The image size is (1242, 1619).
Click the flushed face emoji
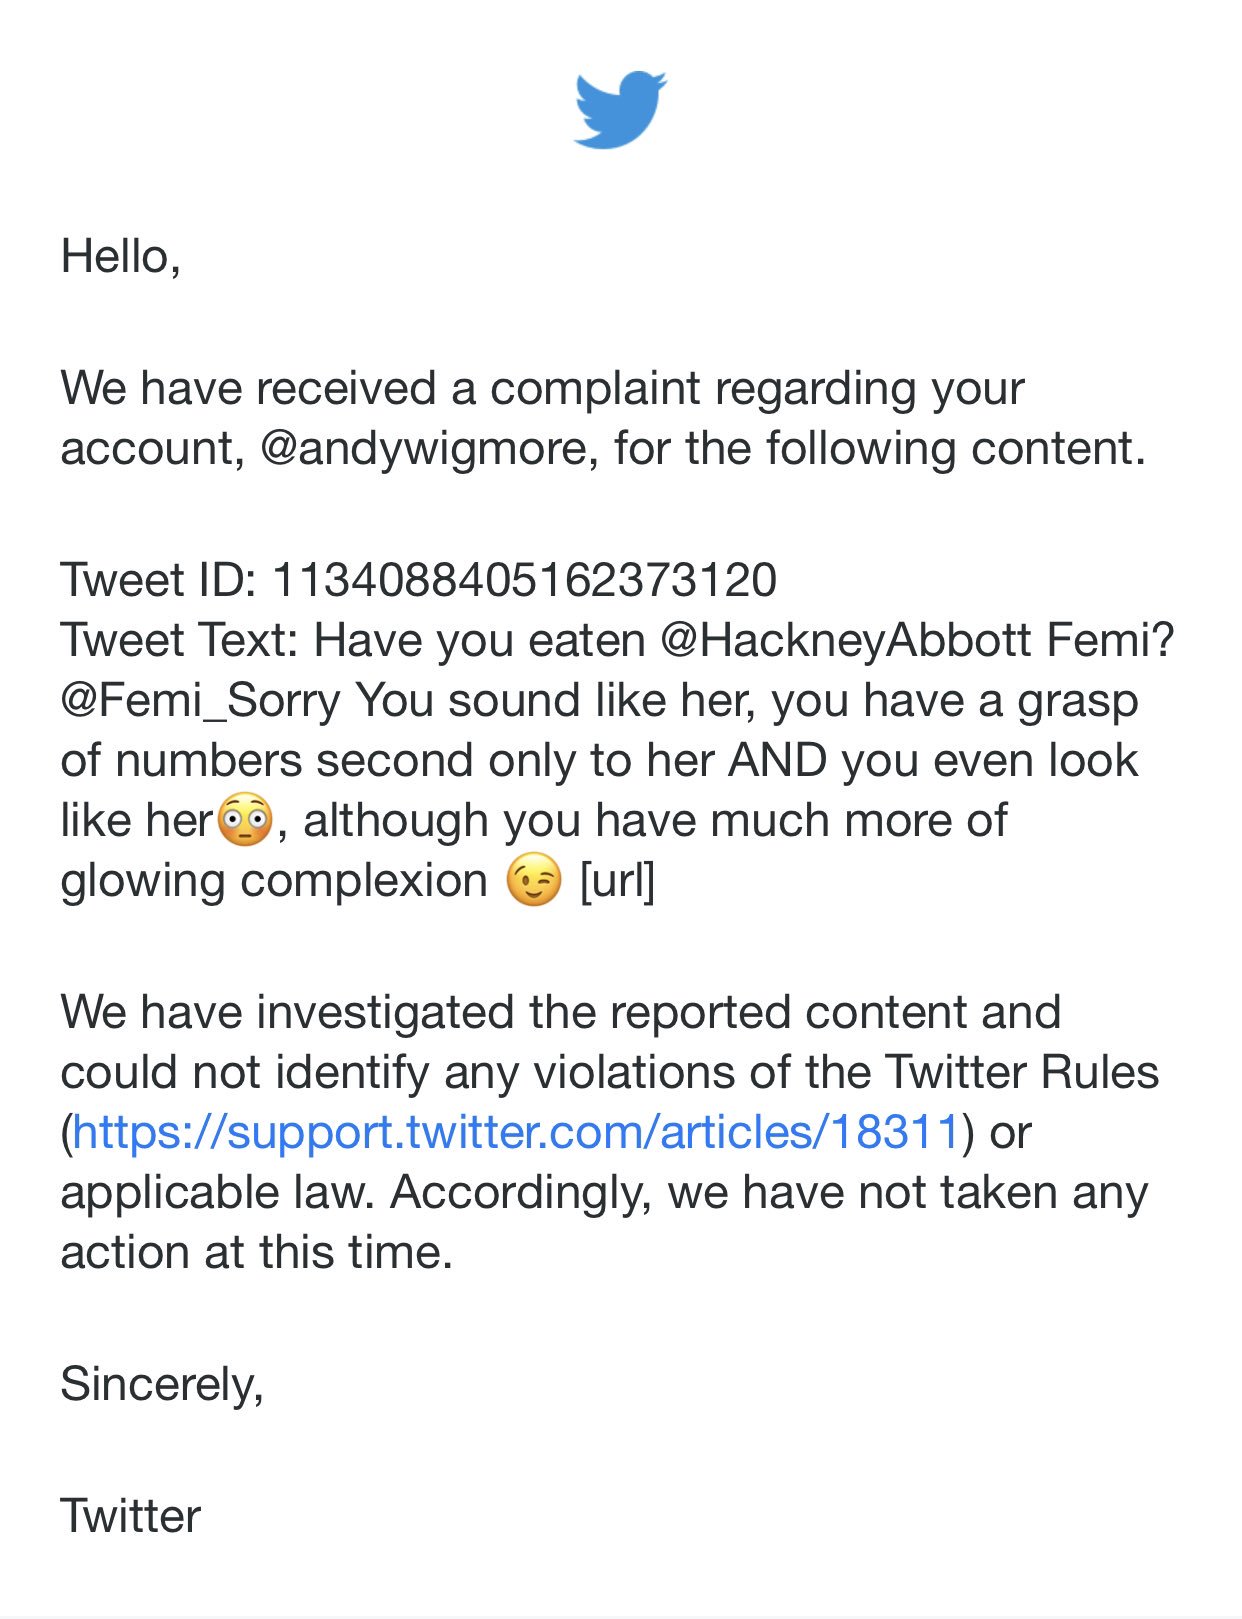click(245, 820)
